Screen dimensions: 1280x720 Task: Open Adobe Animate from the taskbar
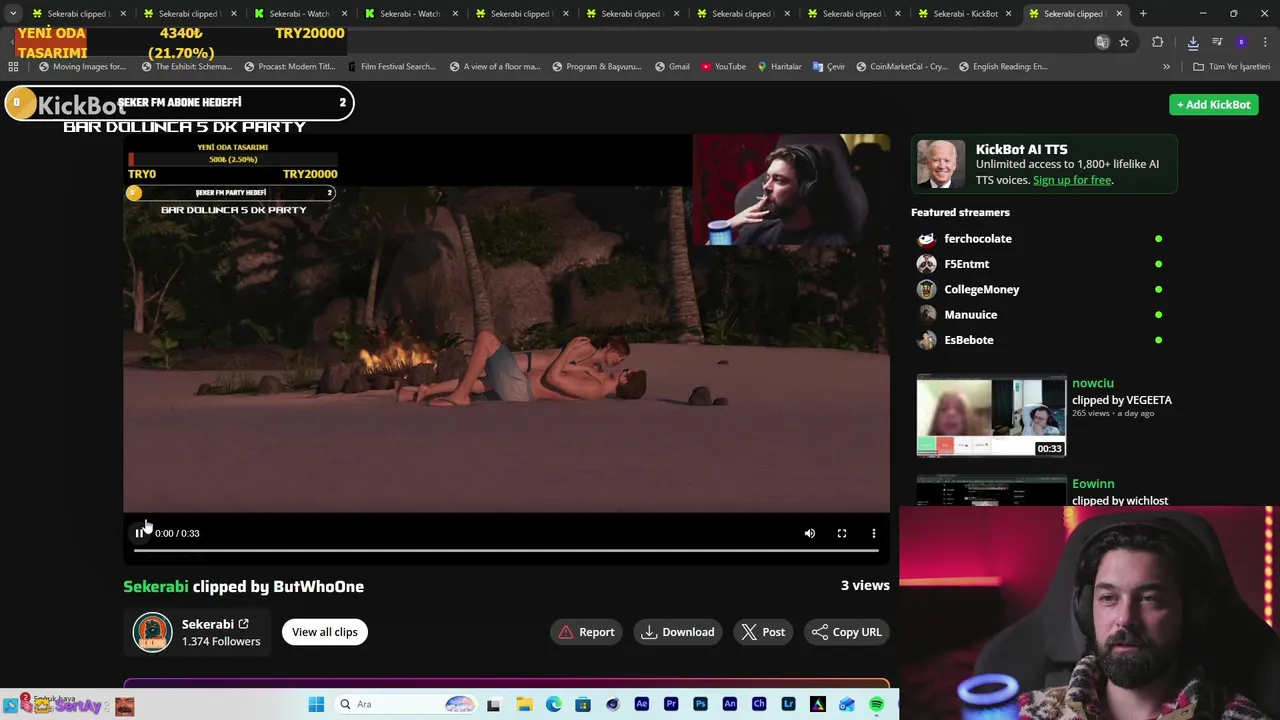coord(730,705)
